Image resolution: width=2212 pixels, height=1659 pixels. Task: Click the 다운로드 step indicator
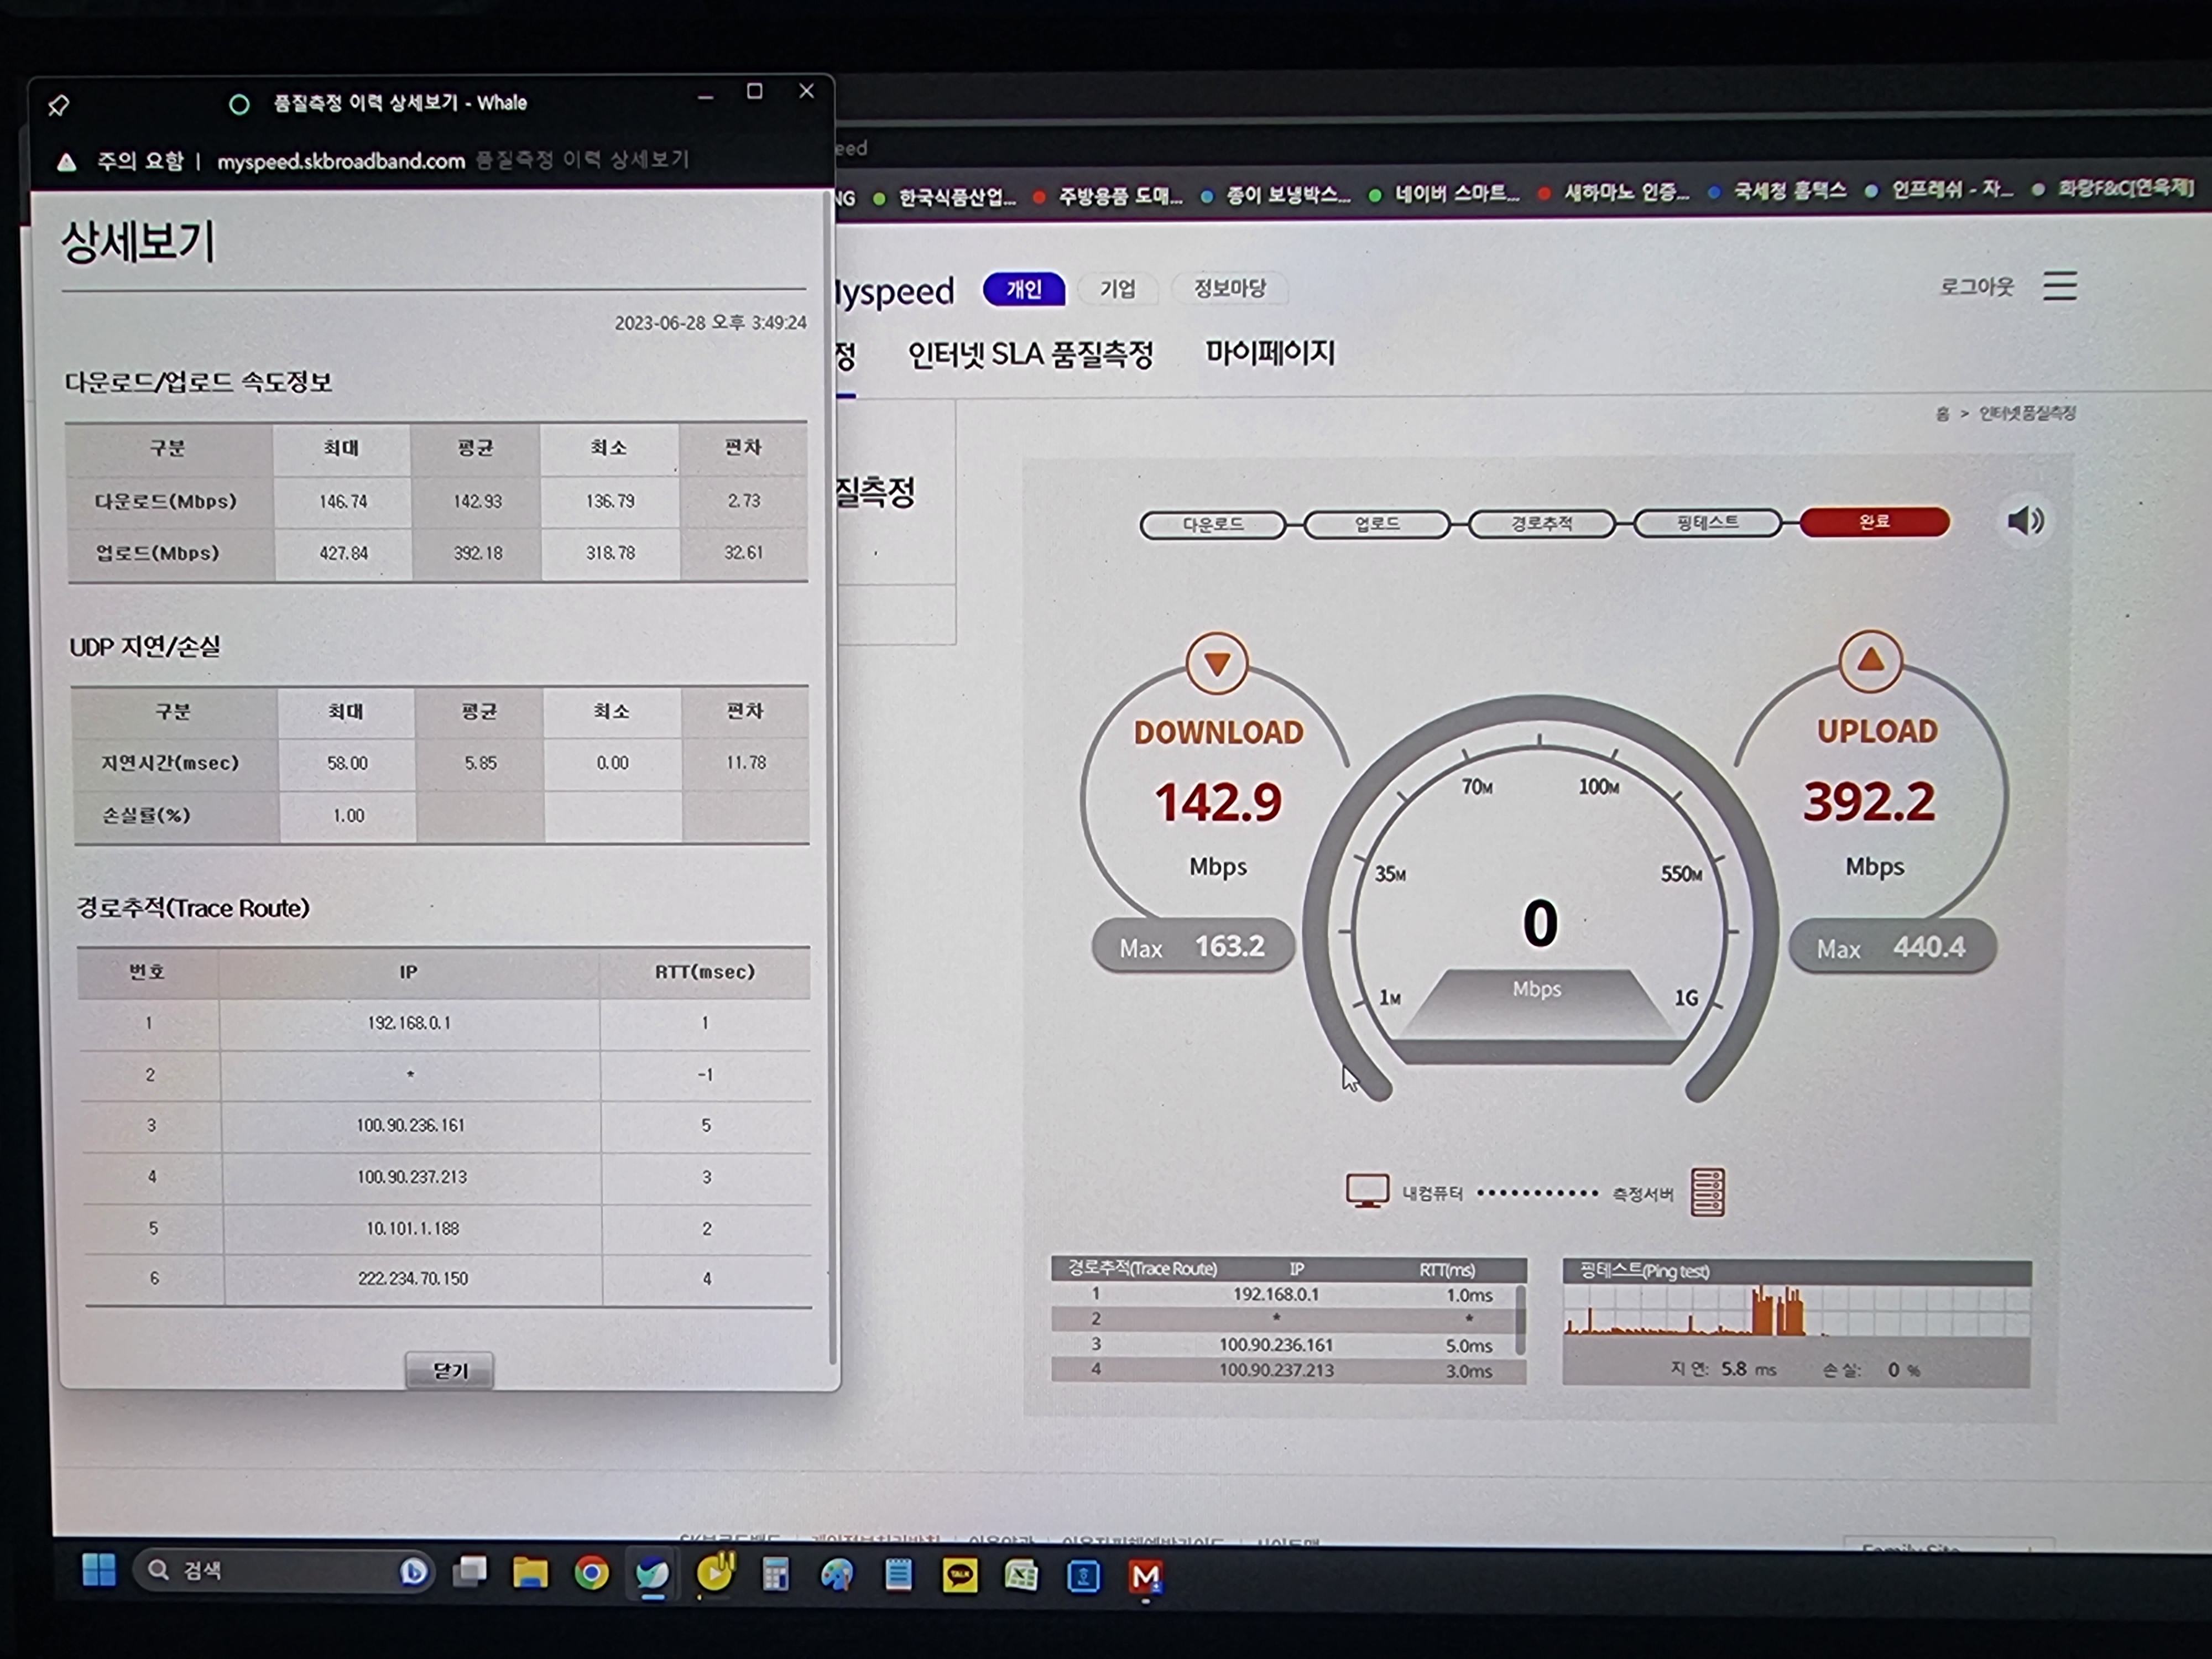1212,524
